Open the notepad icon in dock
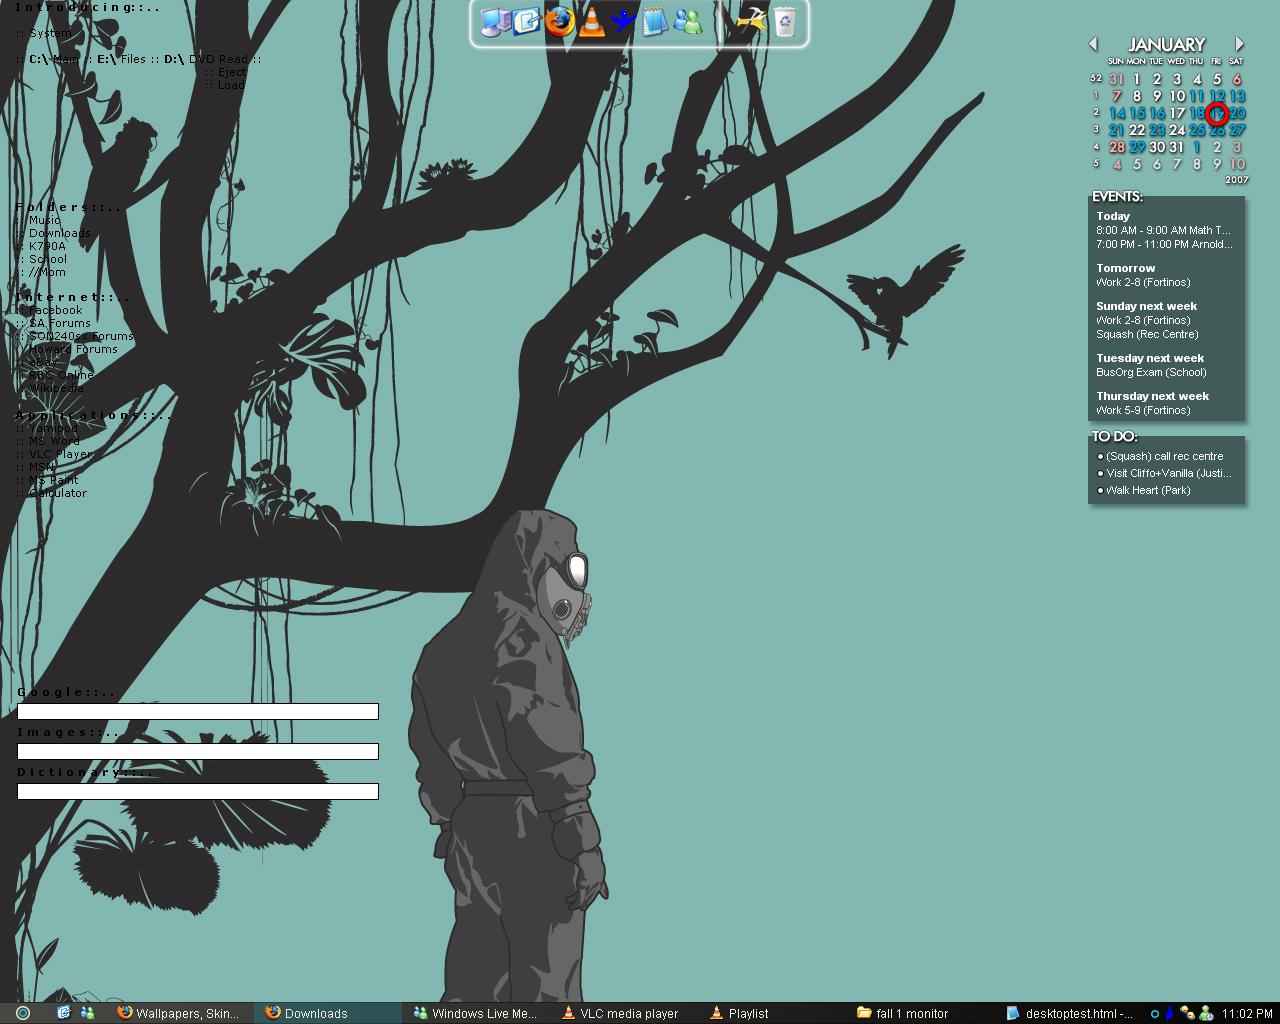The height and width of the screenshot is (1024, 1280). [x=655, y=21]
